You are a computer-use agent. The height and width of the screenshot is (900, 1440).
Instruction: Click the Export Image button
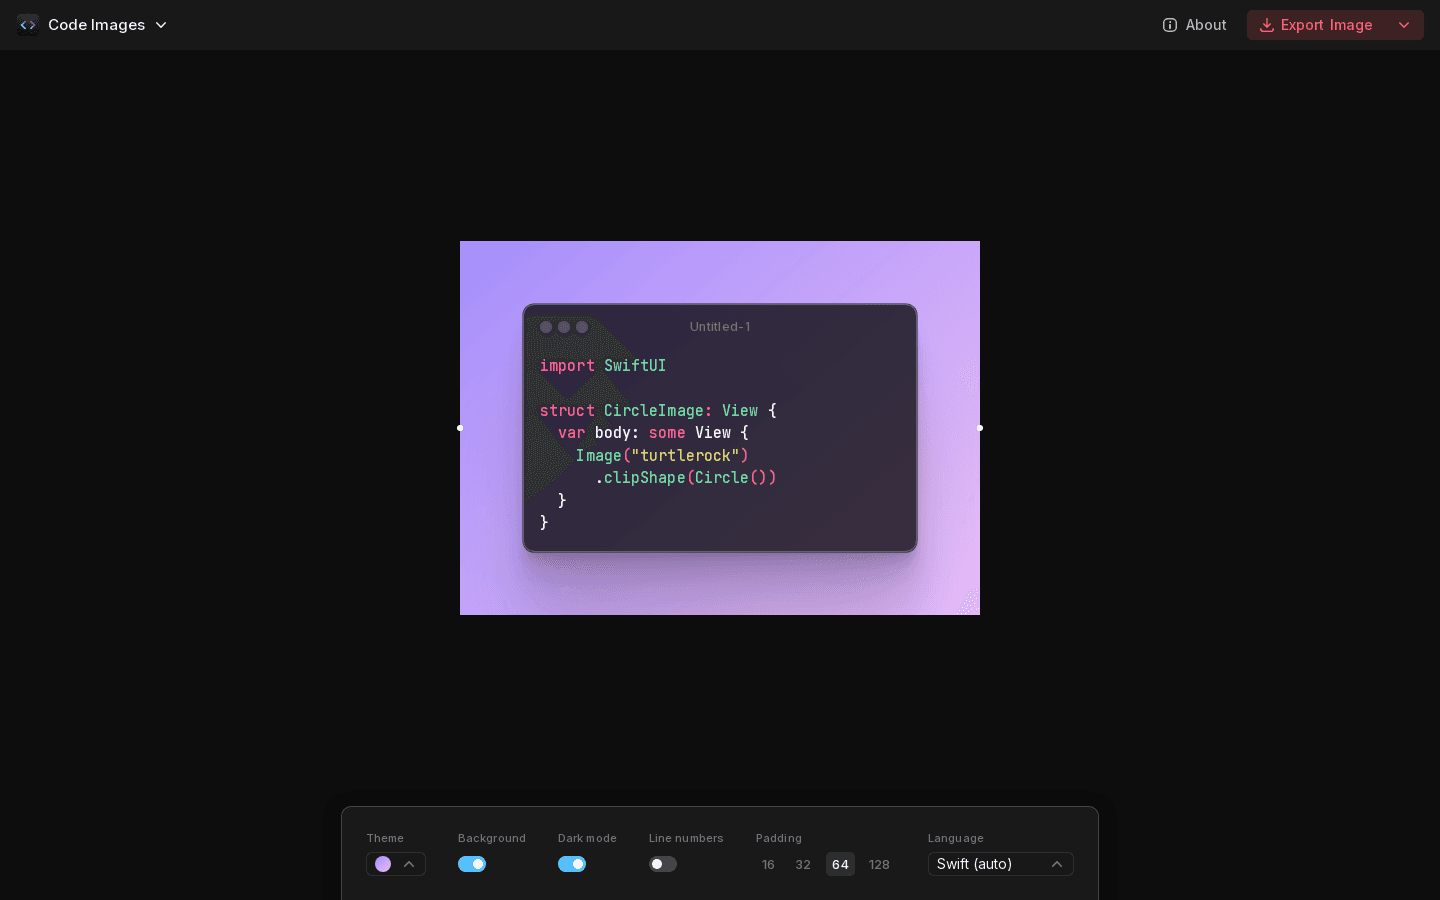[1326, 25]
